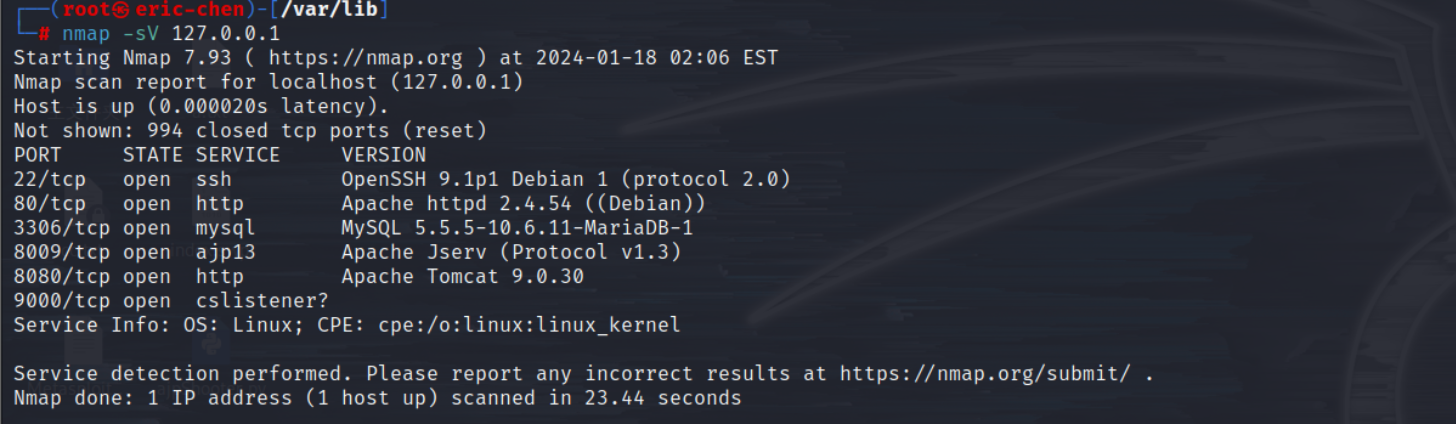Click the MySQL MariaDB version text

517,227
